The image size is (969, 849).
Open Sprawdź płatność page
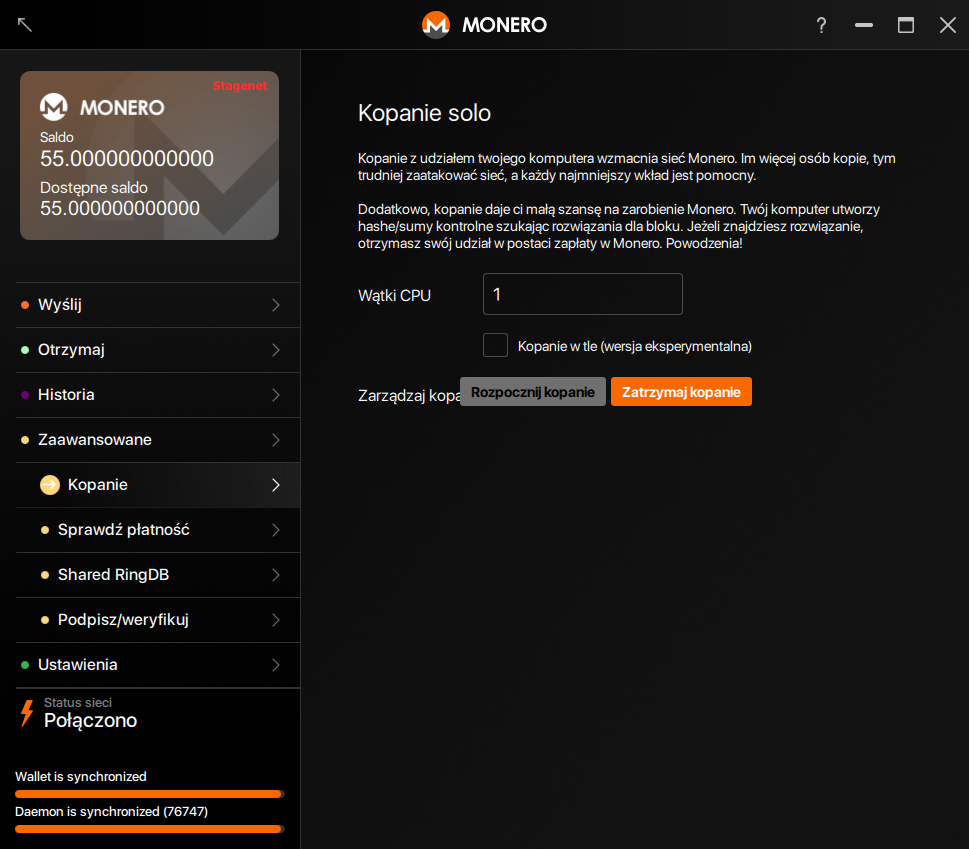[158, 530]
